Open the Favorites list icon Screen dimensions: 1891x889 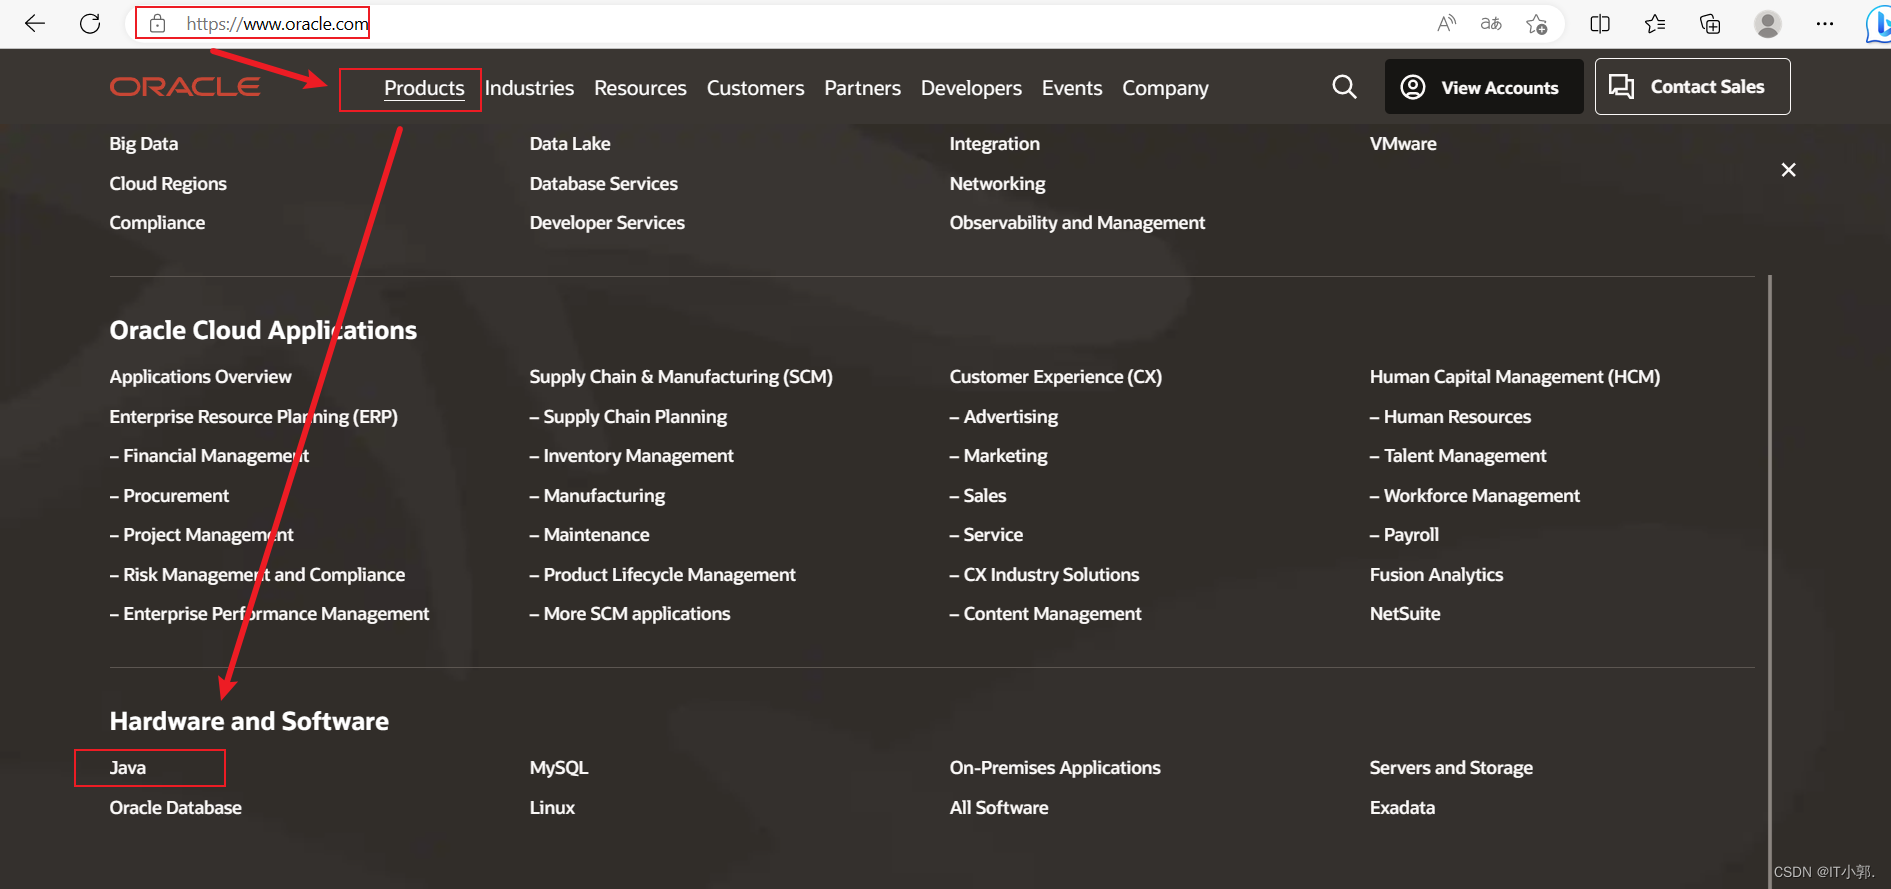[x=1655, y=23]
